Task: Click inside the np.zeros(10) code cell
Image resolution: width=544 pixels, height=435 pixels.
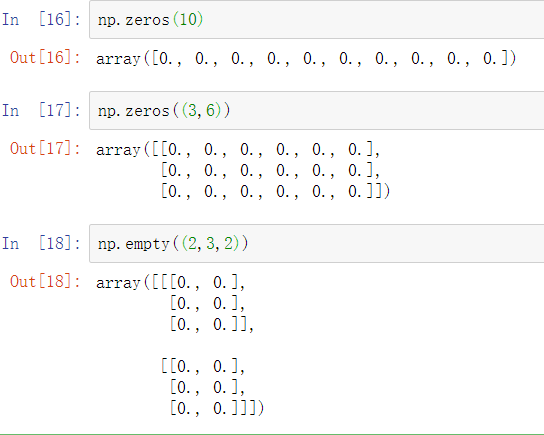Action: (316, 19)
